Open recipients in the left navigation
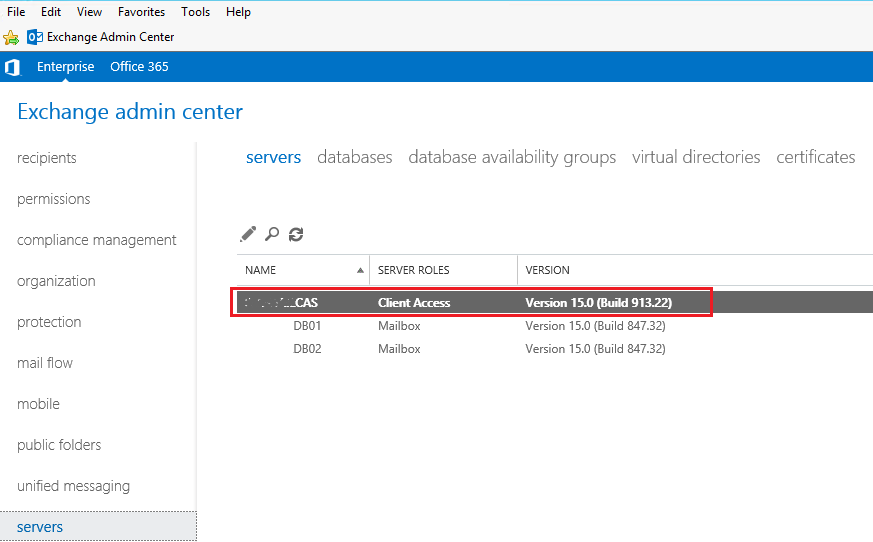 pyautogui.click(x=47, y=158)
